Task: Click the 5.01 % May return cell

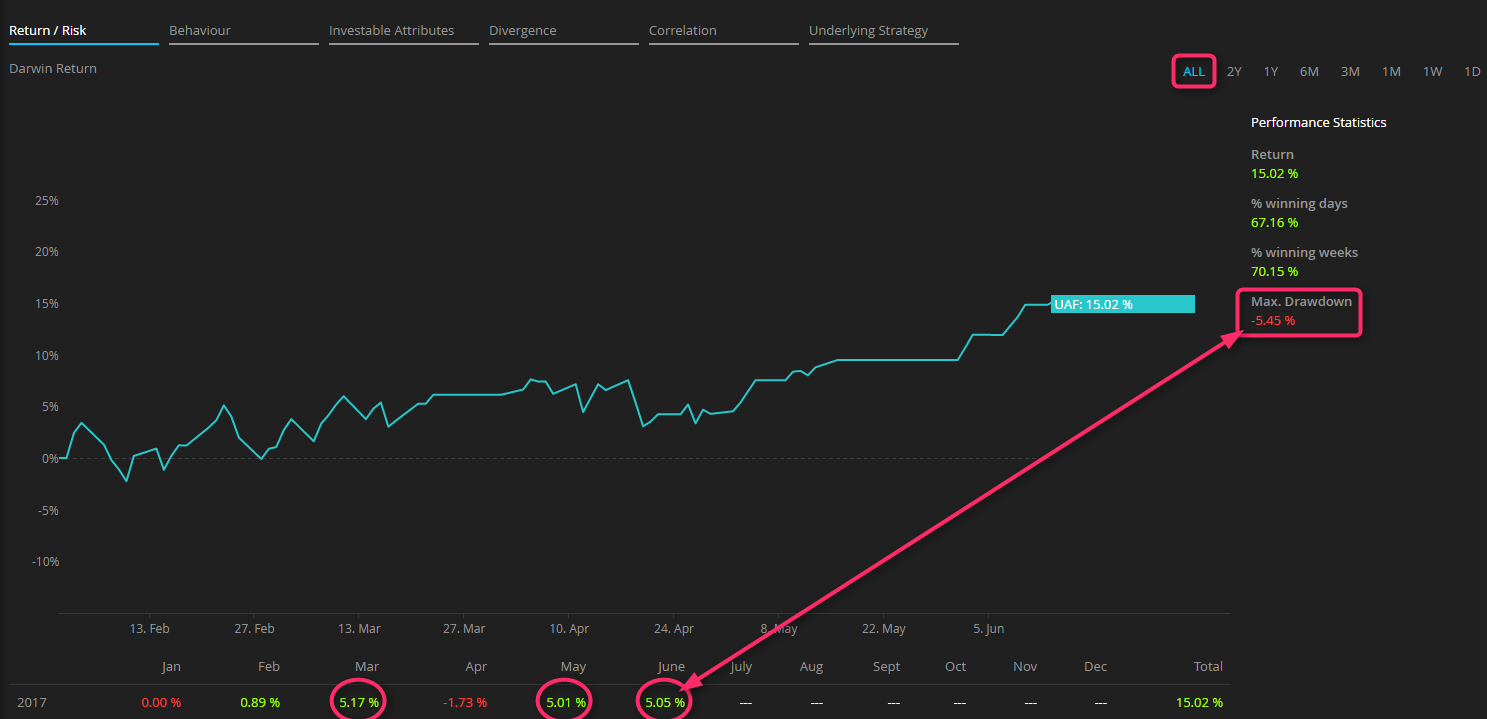Action: 566,702
